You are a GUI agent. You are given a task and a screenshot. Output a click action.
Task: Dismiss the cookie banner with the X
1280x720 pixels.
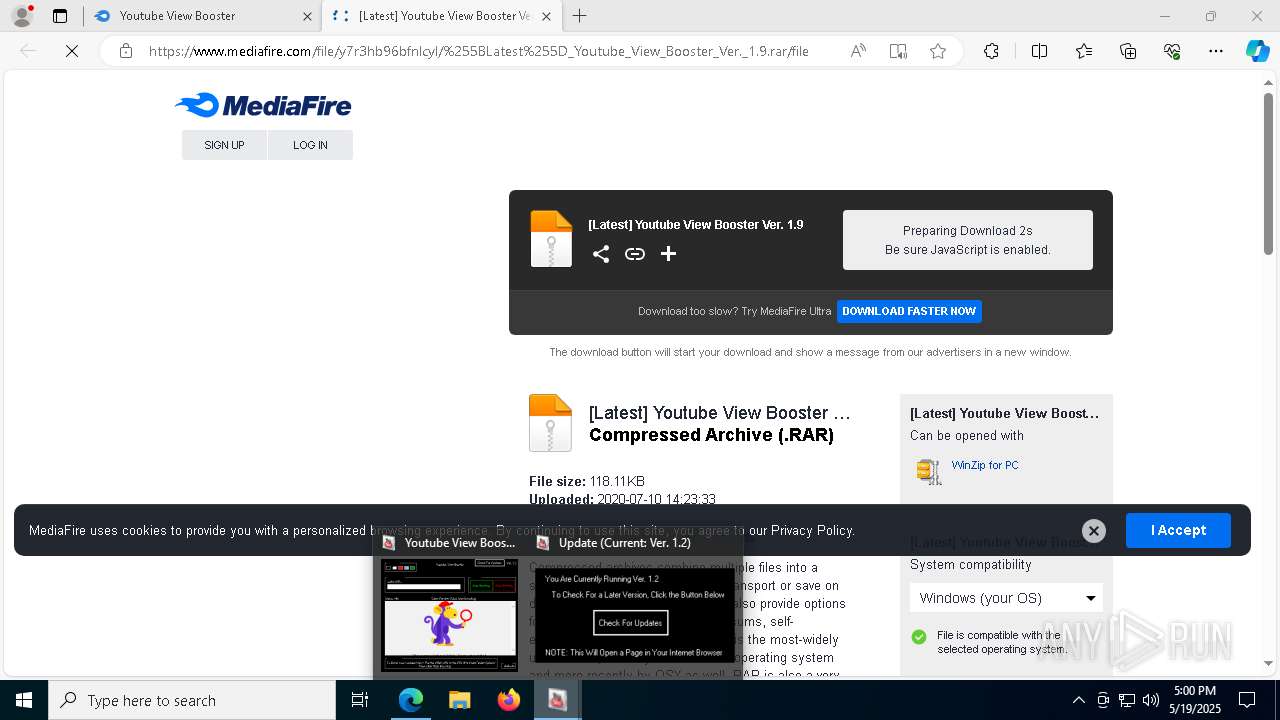(x=1094, y=531)
